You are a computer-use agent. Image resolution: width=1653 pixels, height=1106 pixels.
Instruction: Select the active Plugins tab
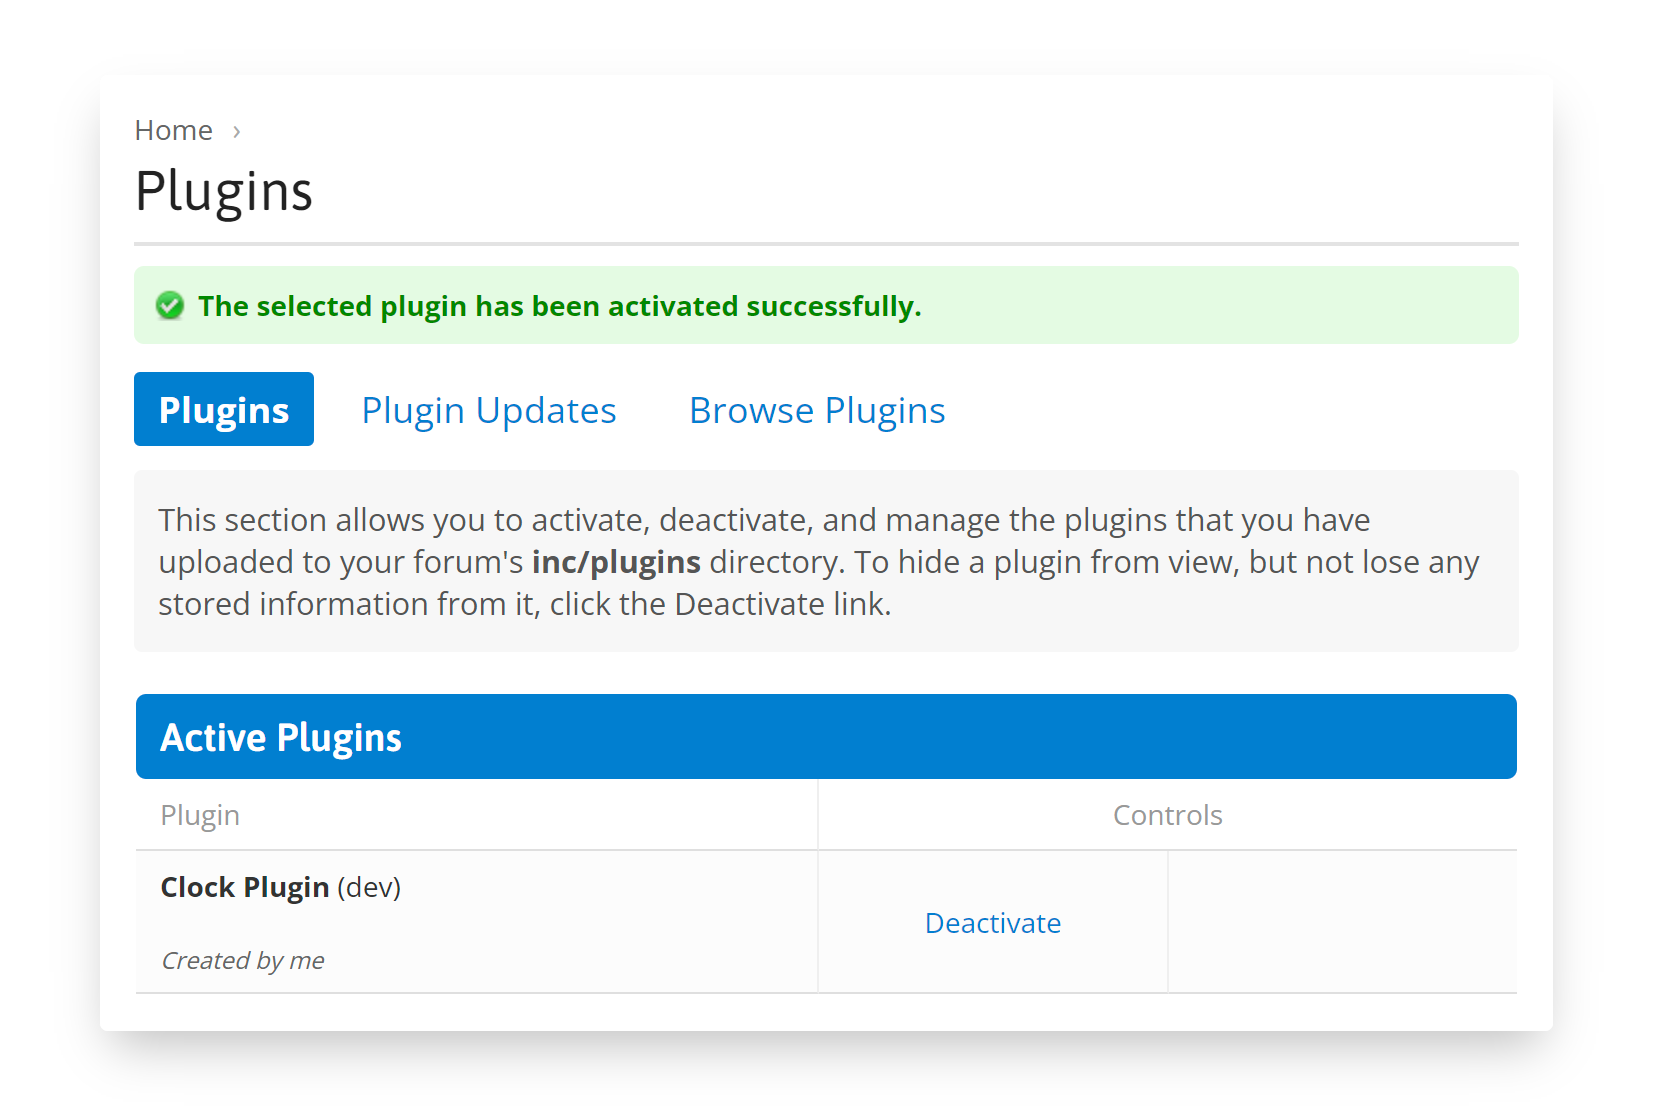click(x=223, y=409)
